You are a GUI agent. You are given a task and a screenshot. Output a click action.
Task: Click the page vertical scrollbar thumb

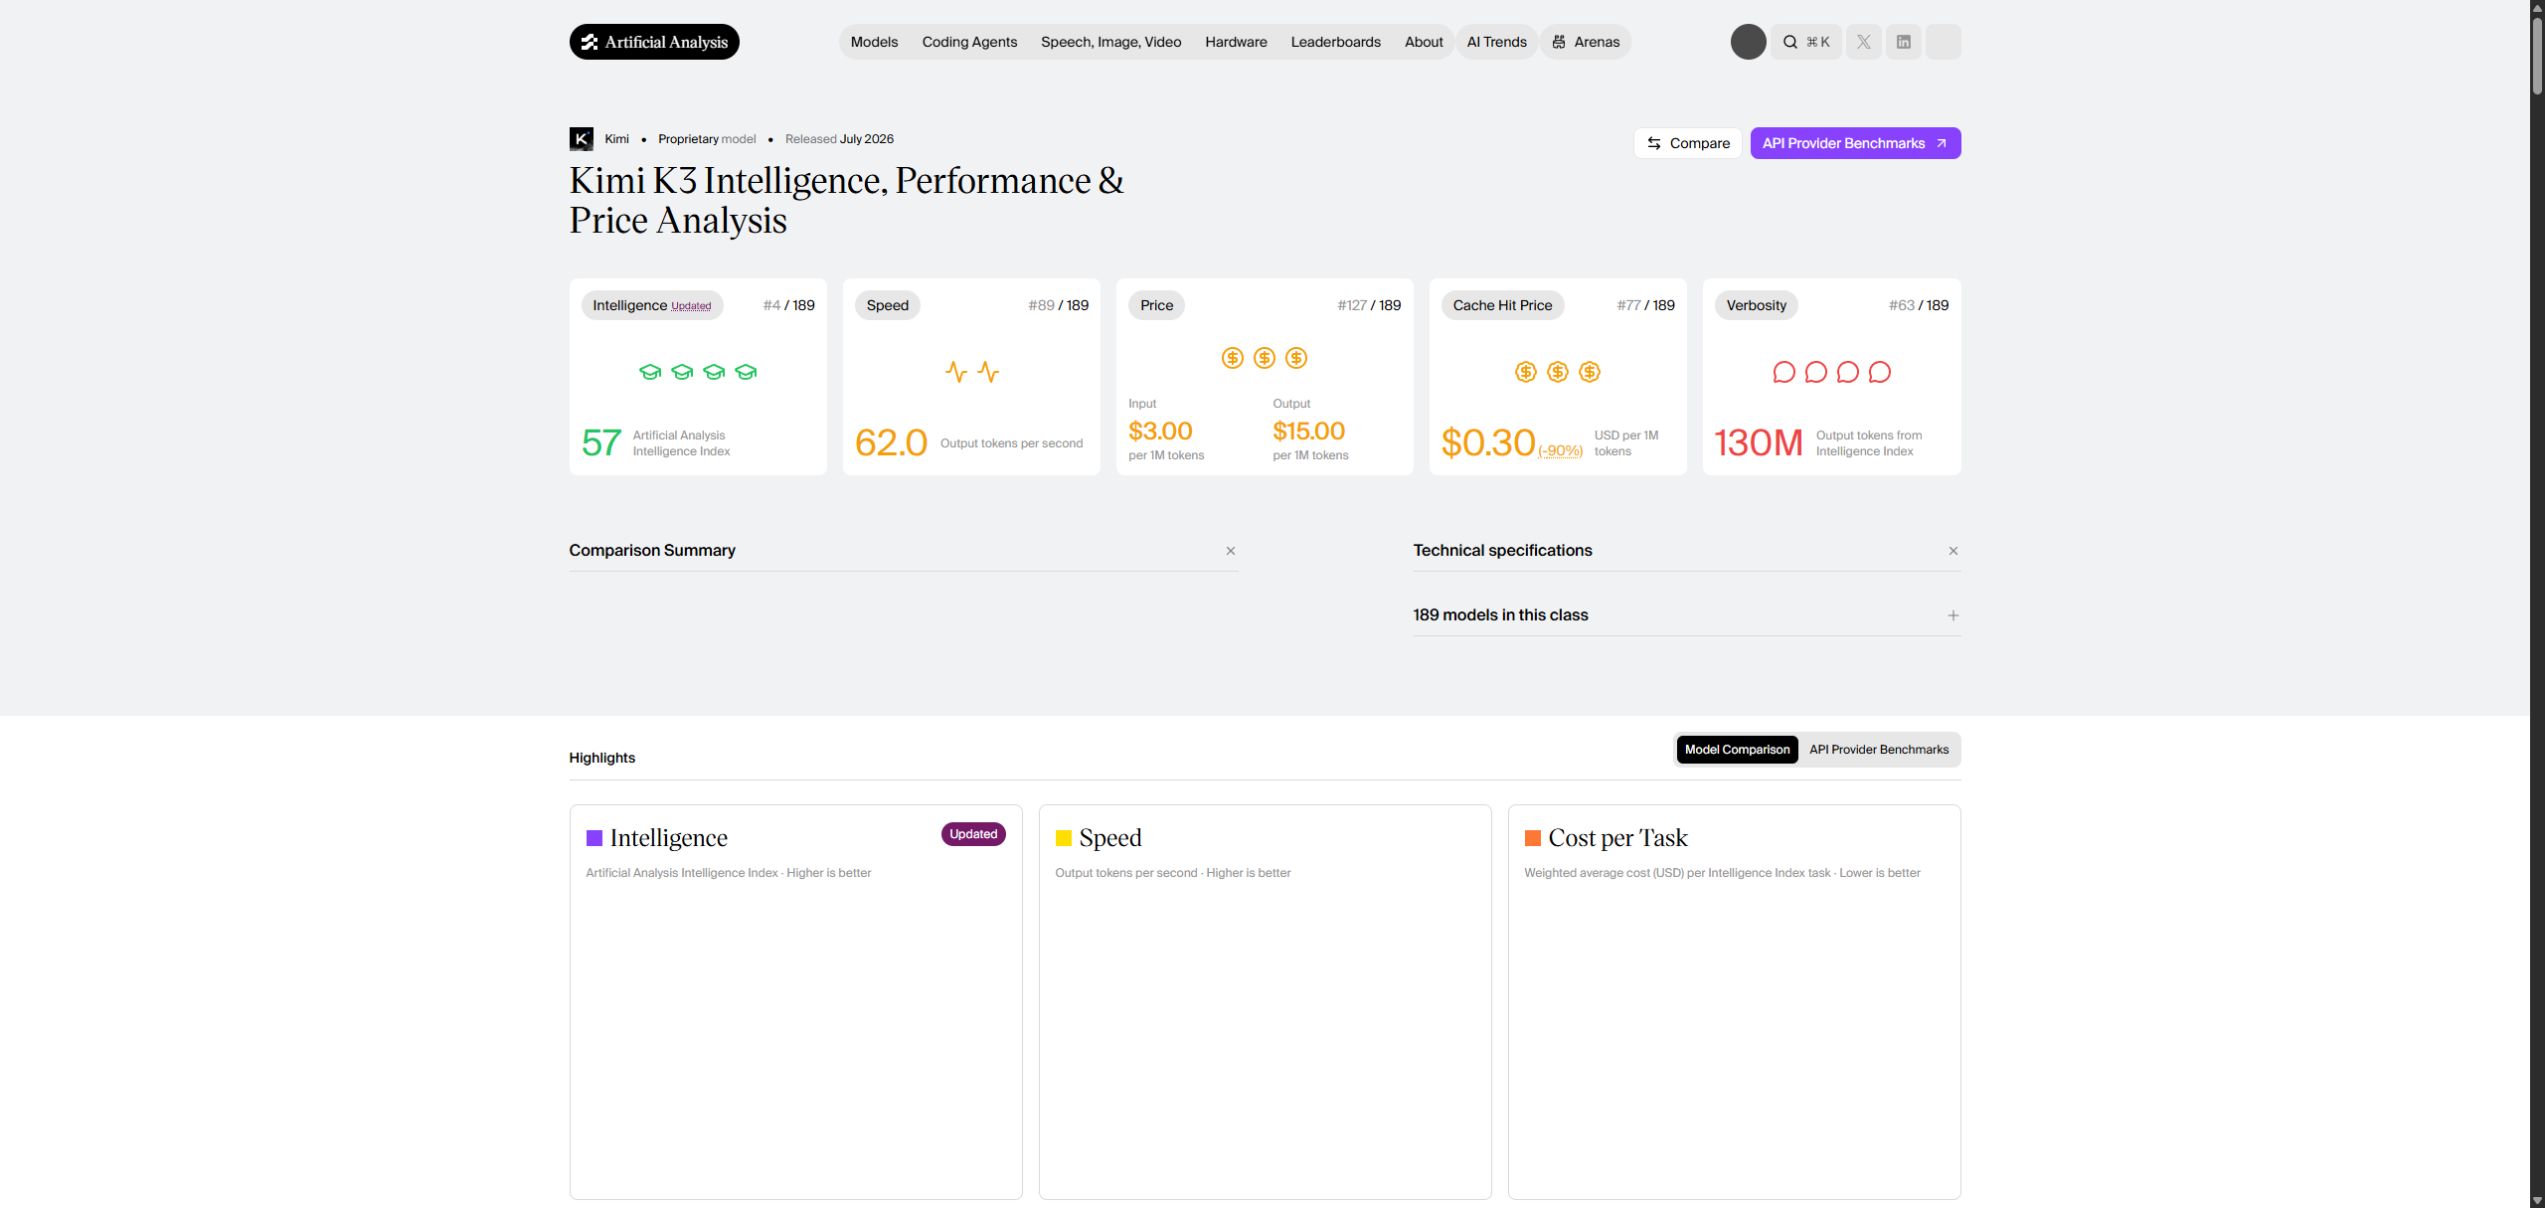click(2537, 55)
